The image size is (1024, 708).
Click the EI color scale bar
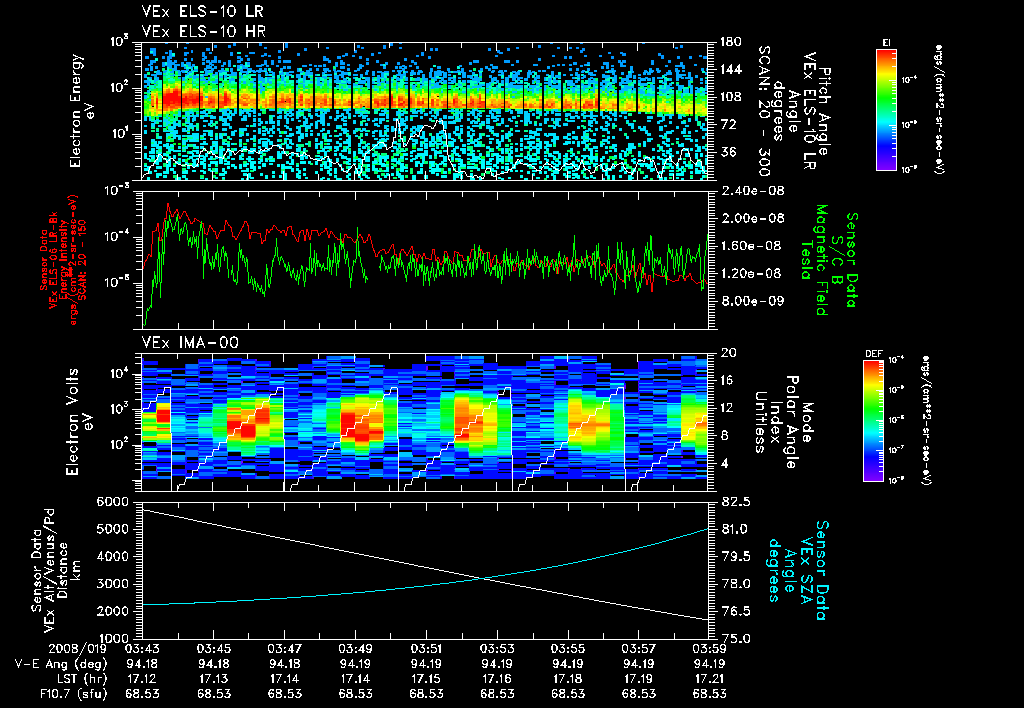click(886, 109)
